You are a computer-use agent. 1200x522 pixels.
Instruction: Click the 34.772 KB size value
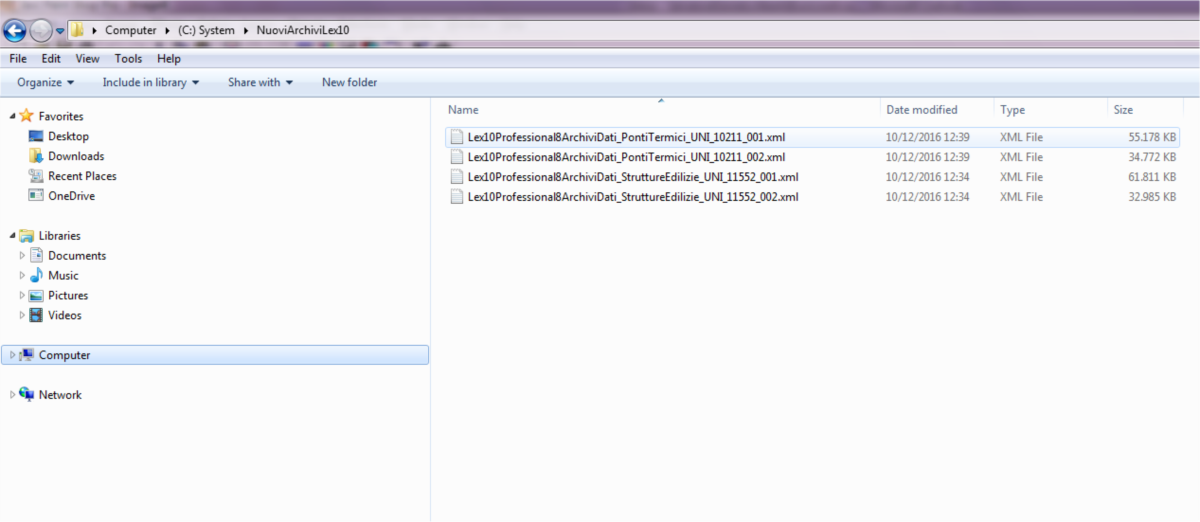1152,157
